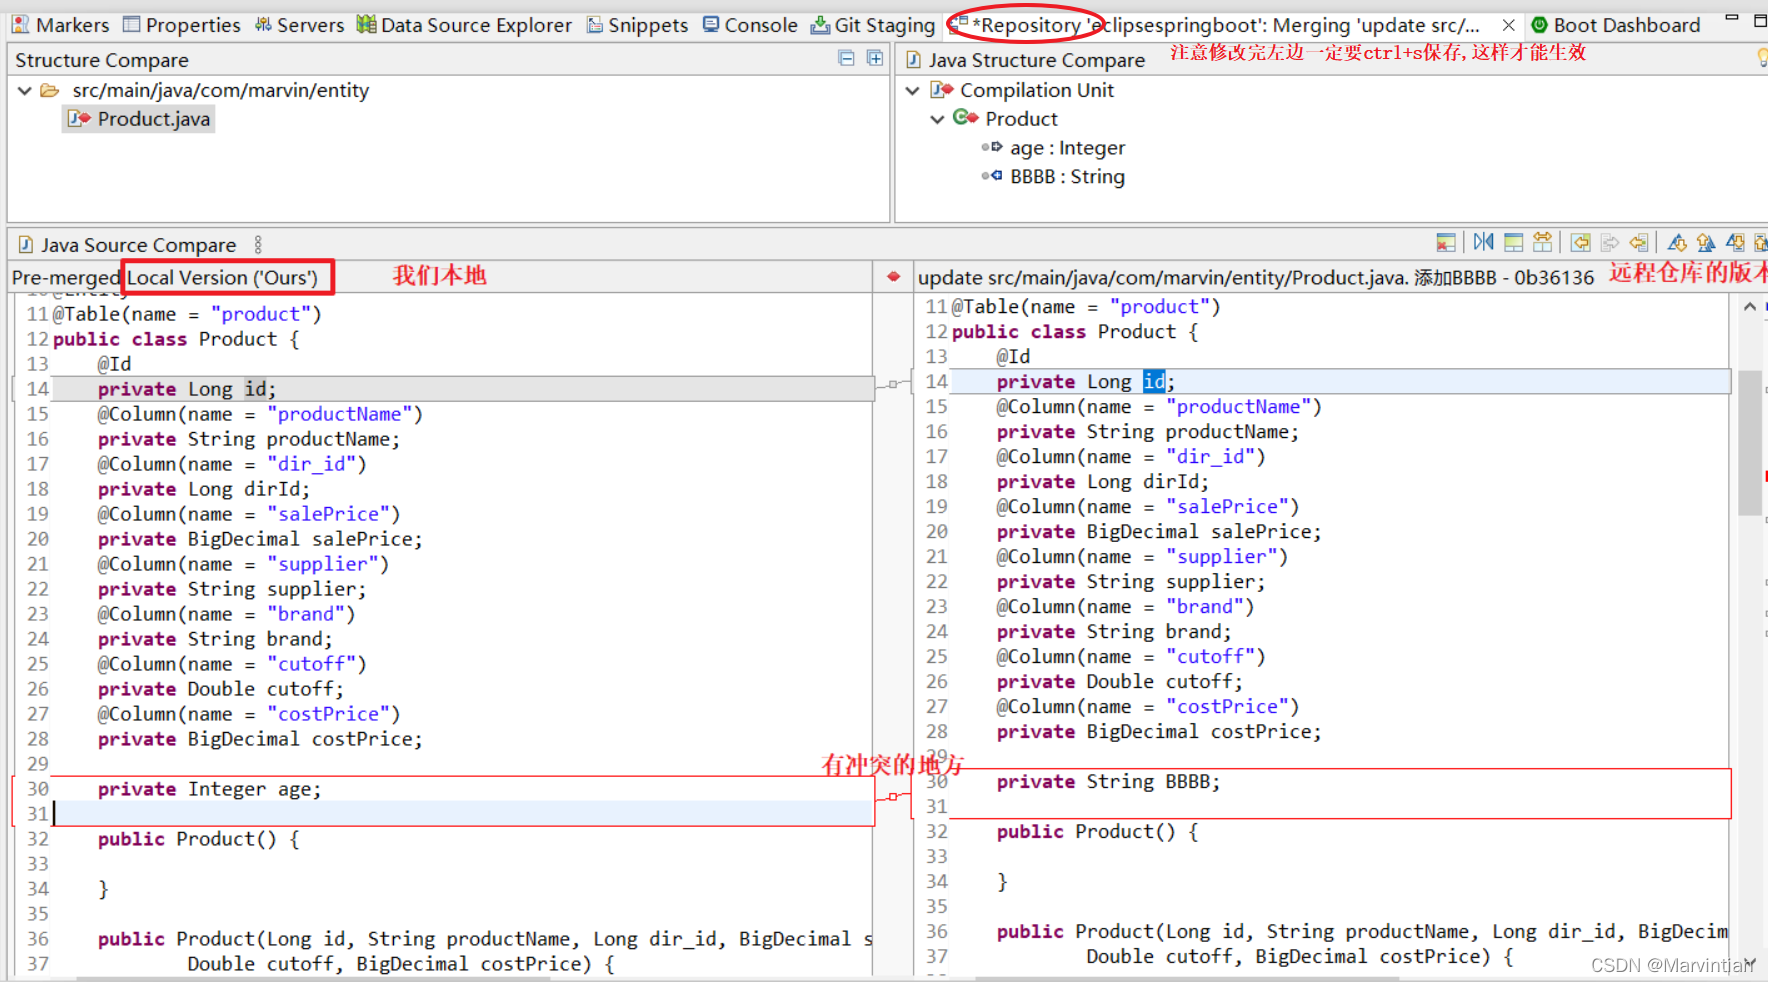The image size is (1768, 982).
Task: Expand all nodes in Structure Compare
Action: click(875, 59)
